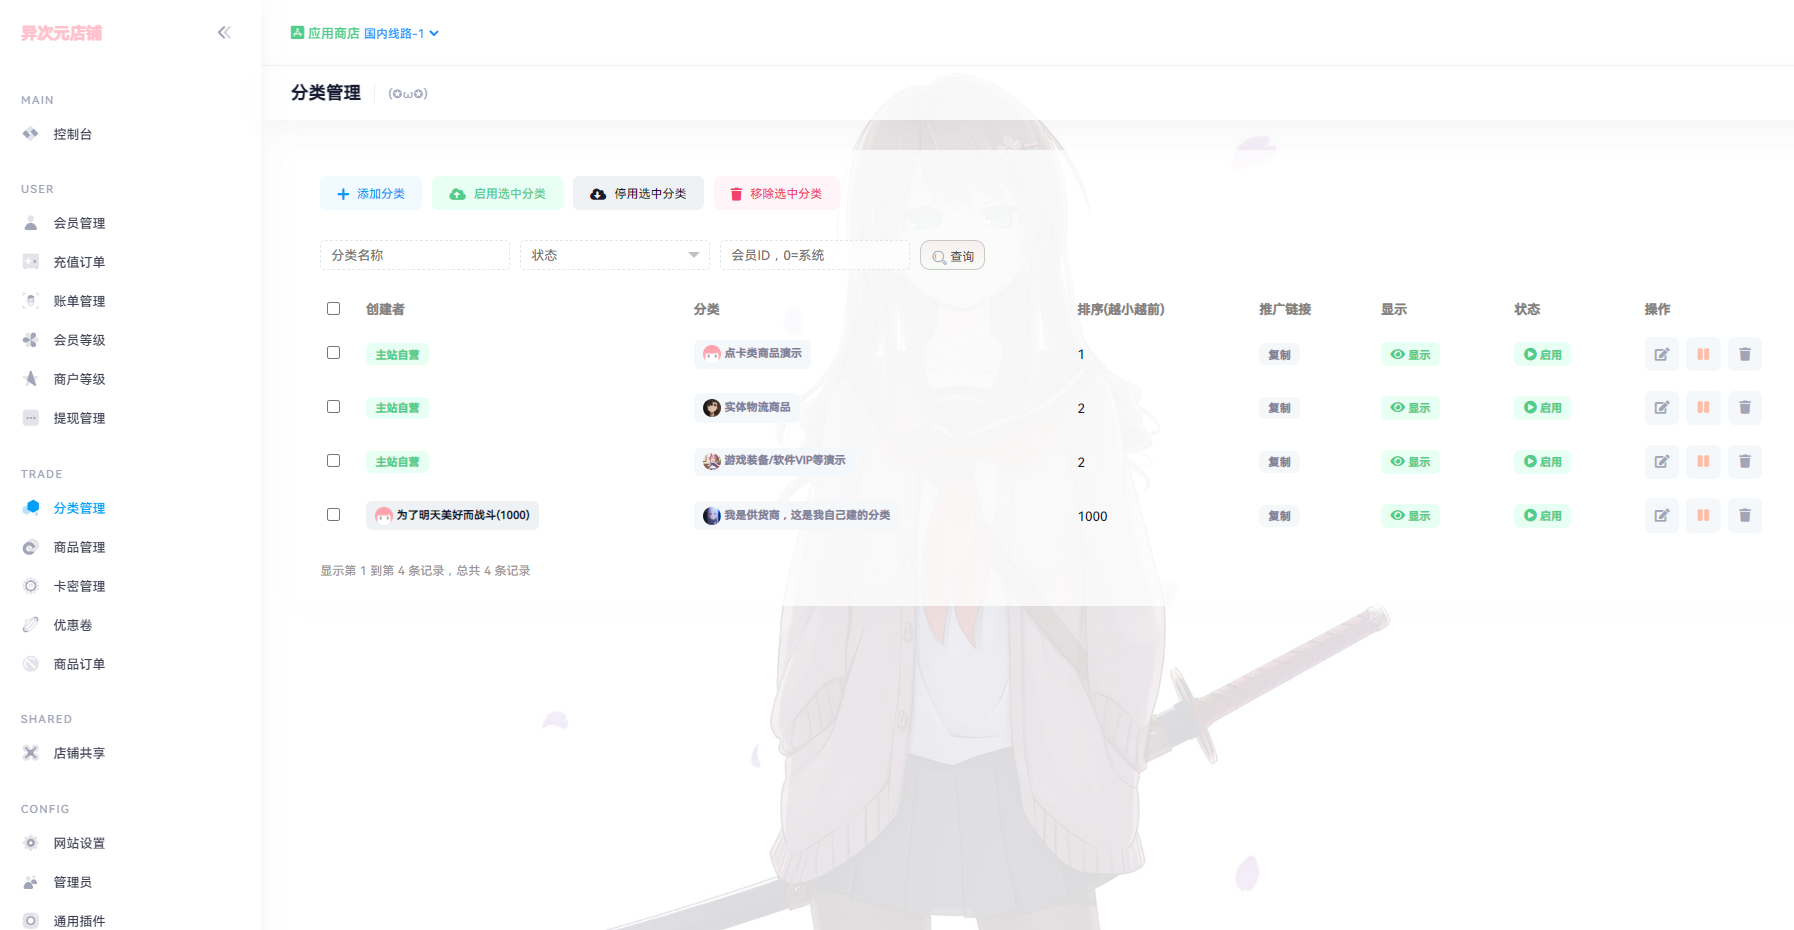The width and height of the screenshot is (1794, 930).
Task: Open 会员等级 in sidebar
Action: coord(79,340)
